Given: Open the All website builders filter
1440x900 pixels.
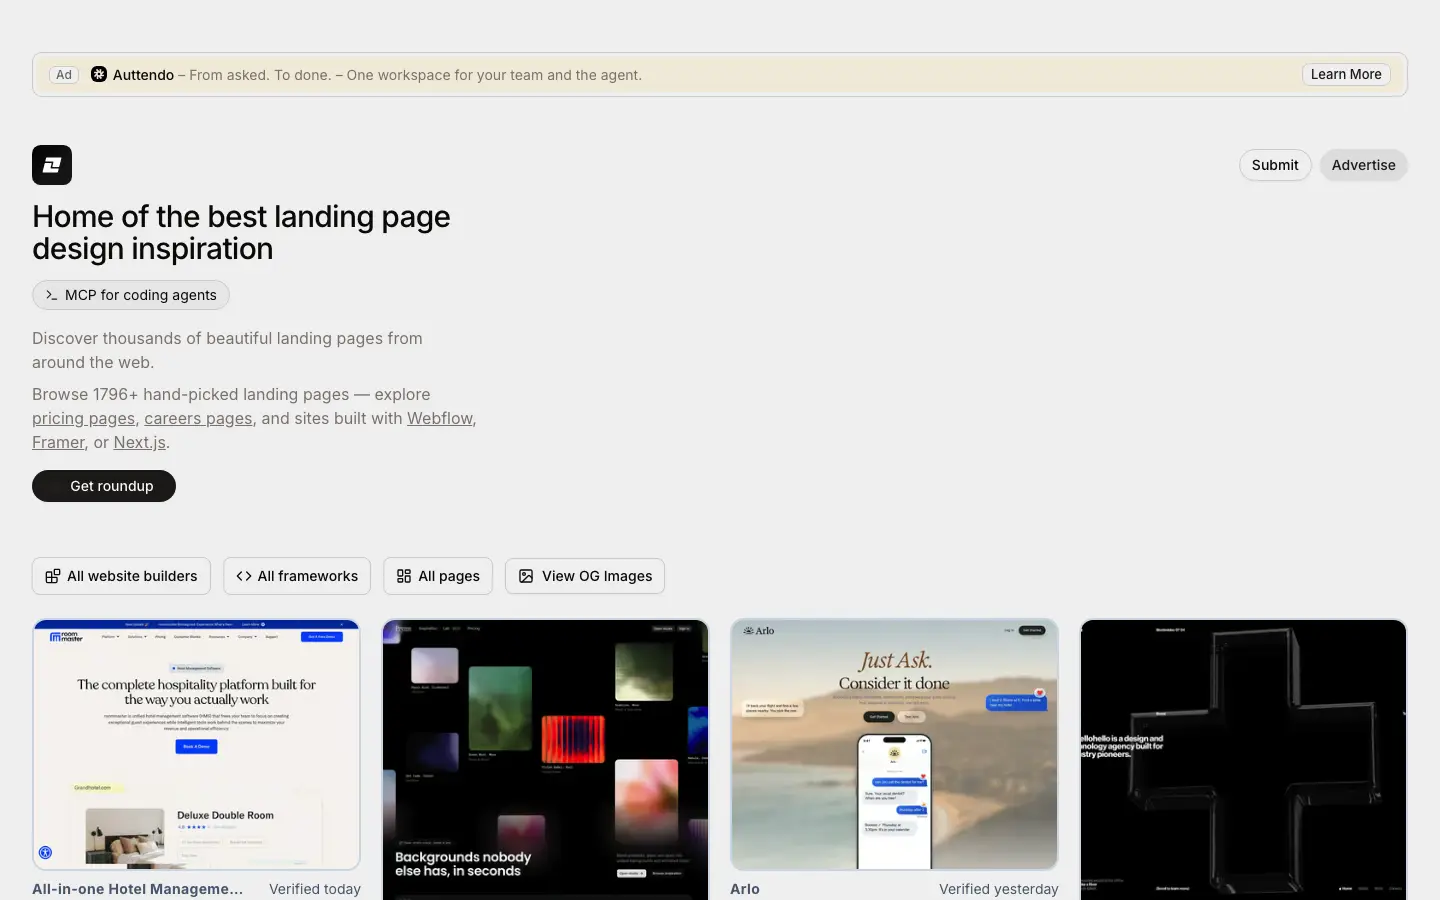Looking at the screenshot, I should (121, 576).
